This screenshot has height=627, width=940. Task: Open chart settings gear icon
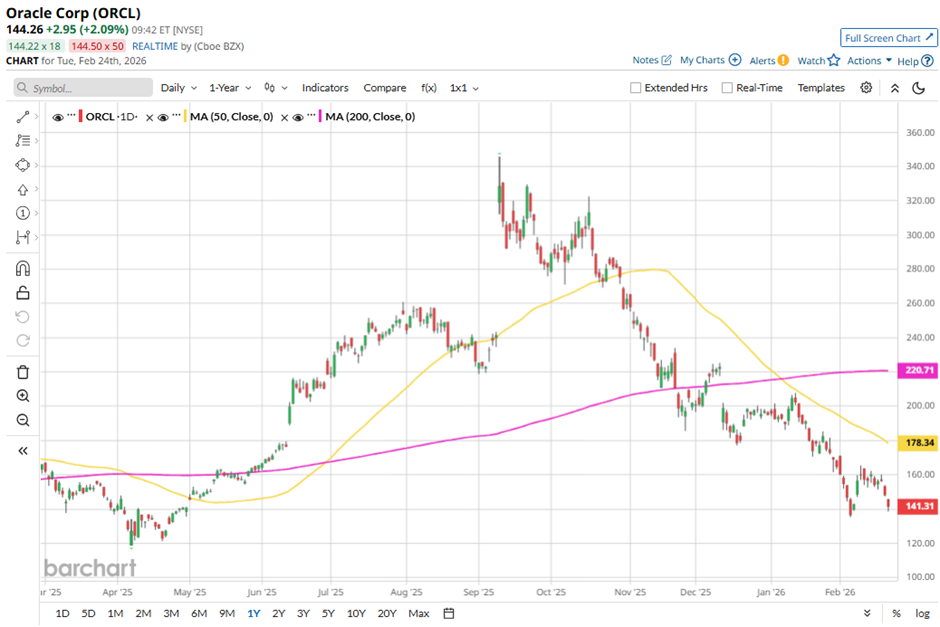866,88
